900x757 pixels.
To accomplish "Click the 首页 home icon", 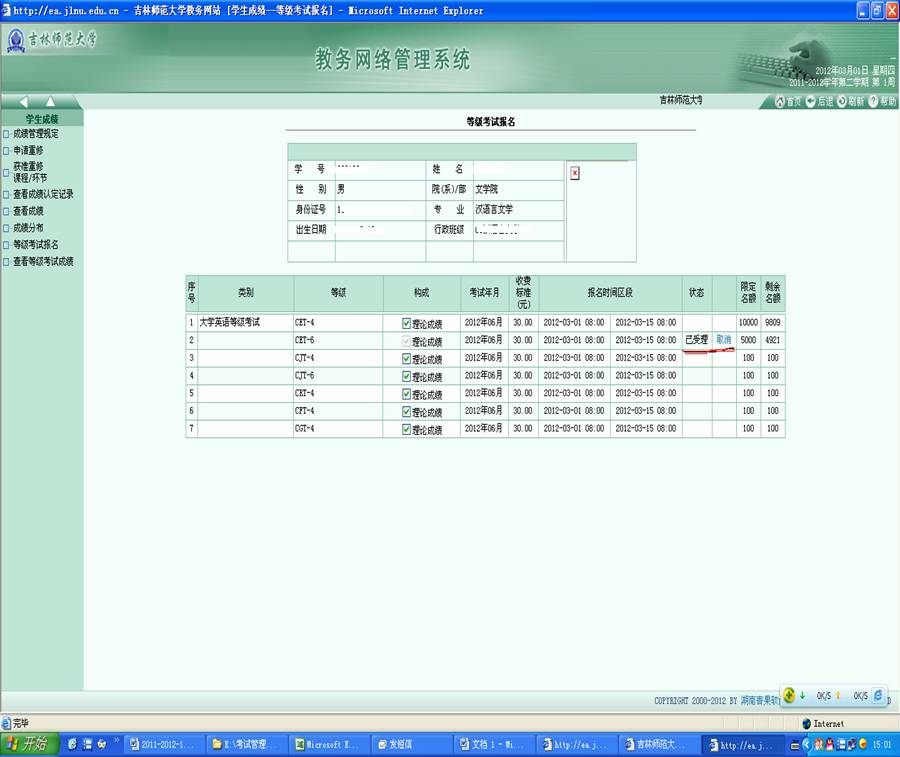I will click(781, 101).
